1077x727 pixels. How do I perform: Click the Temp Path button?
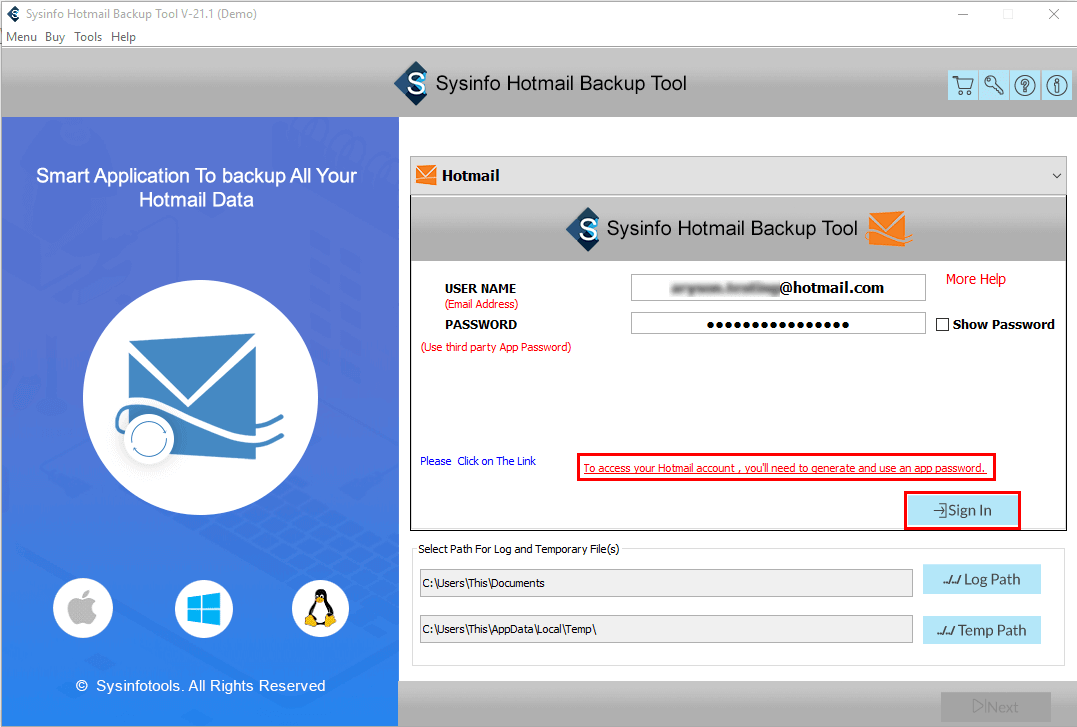click(982, 630)
